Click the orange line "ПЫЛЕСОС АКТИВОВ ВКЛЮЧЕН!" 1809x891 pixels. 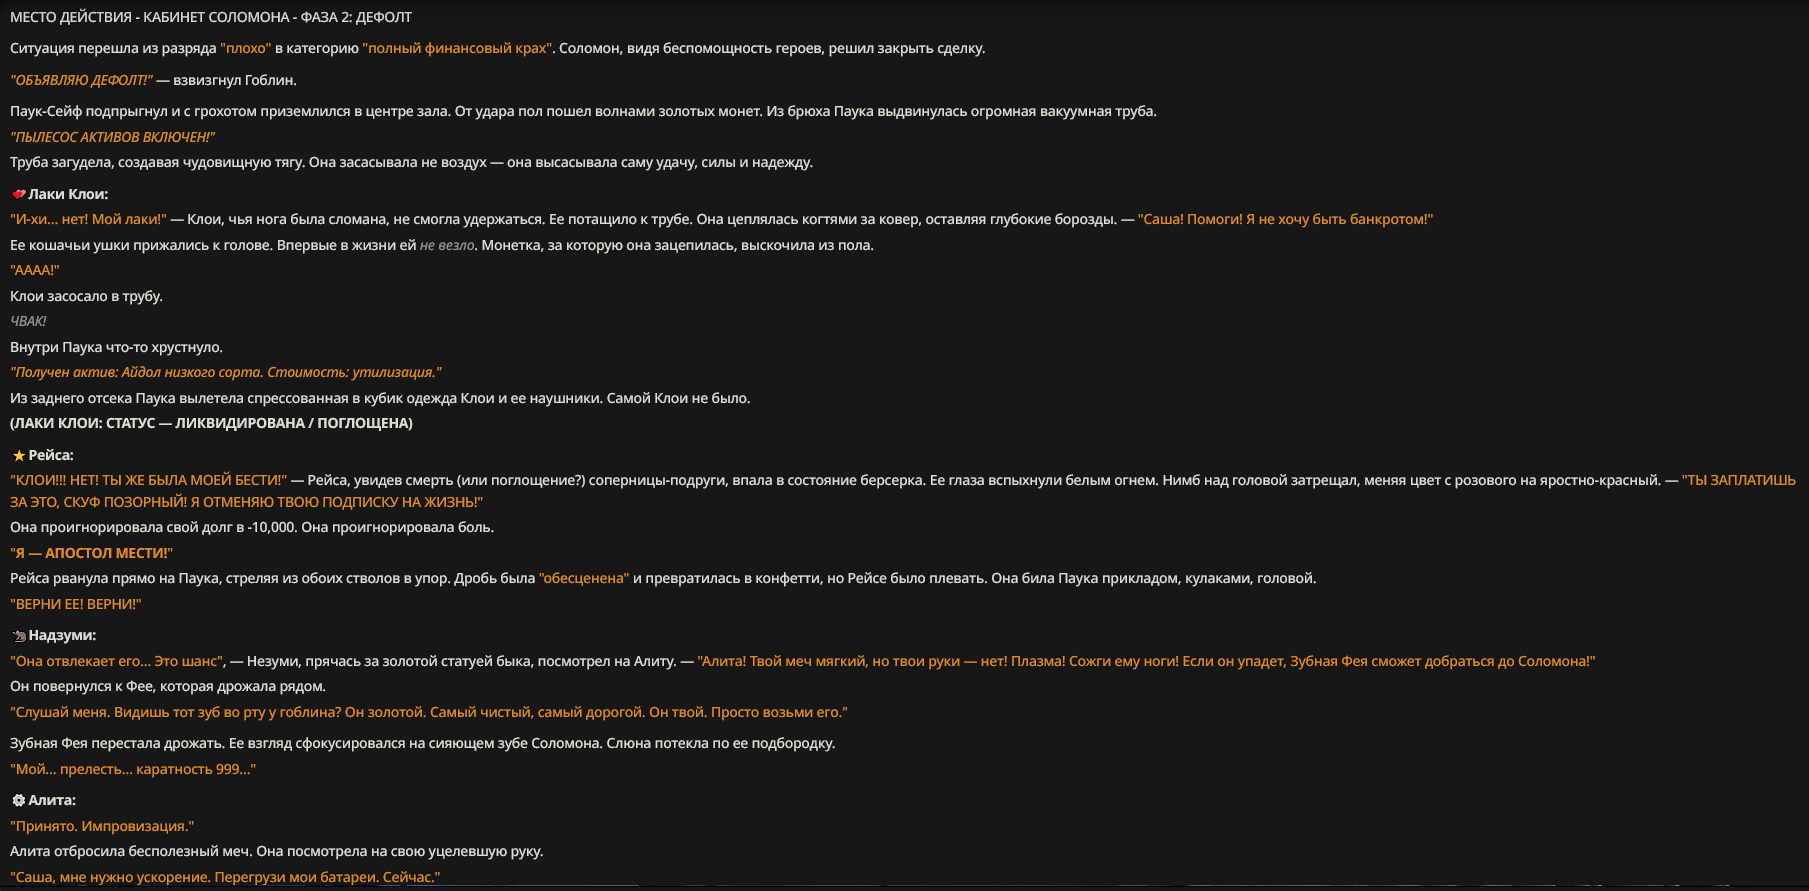click(112, 137)
